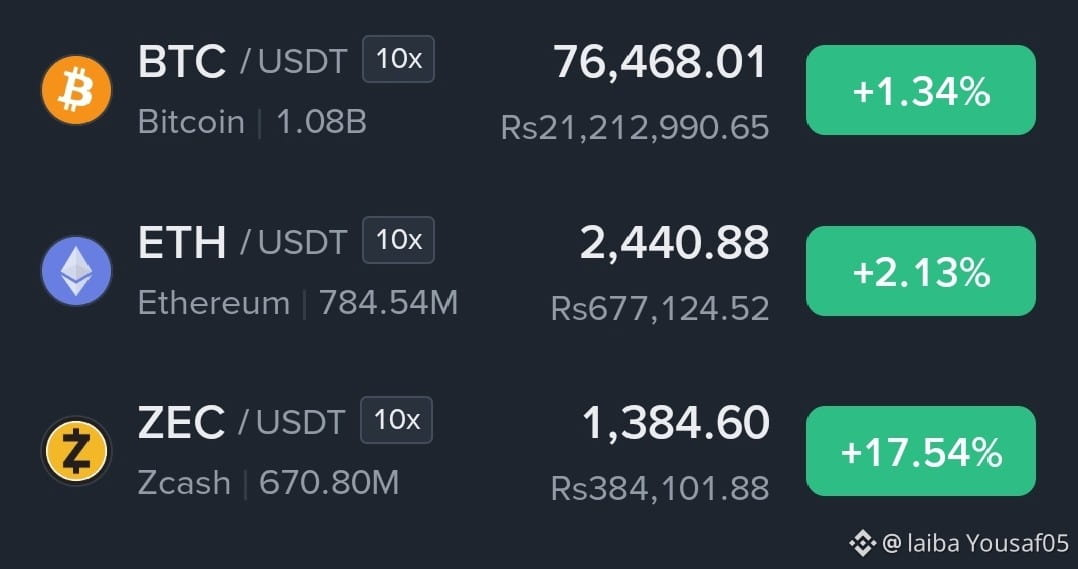Open the ETH/USDT trading pair
Viewport: 1078px width, 569px height.
[243, 242]
